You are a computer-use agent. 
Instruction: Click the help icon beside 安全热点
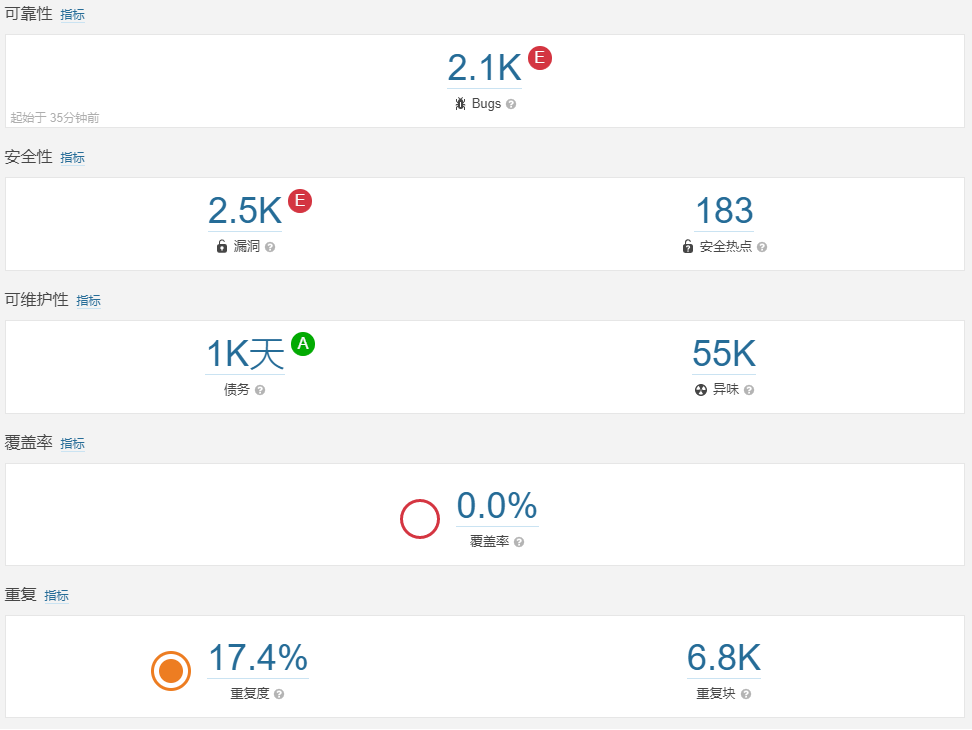point(762,247)
